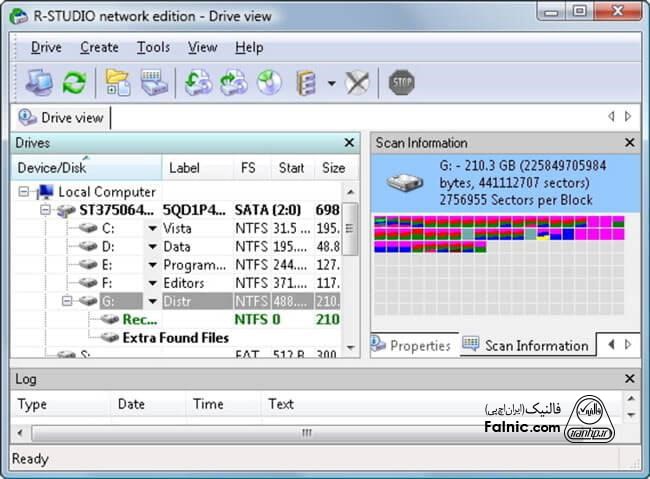Open the dropdown arrow beside C: drive
Image resolution: width=650 pixels, height=479 pixels.
[152, 229]
